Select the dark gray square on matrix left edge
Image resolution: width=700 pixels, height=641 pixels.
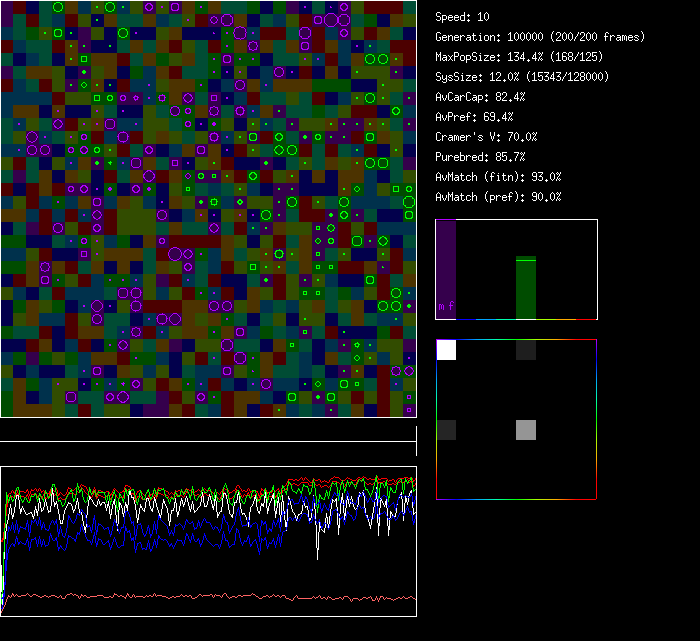(x=446, y=430)
